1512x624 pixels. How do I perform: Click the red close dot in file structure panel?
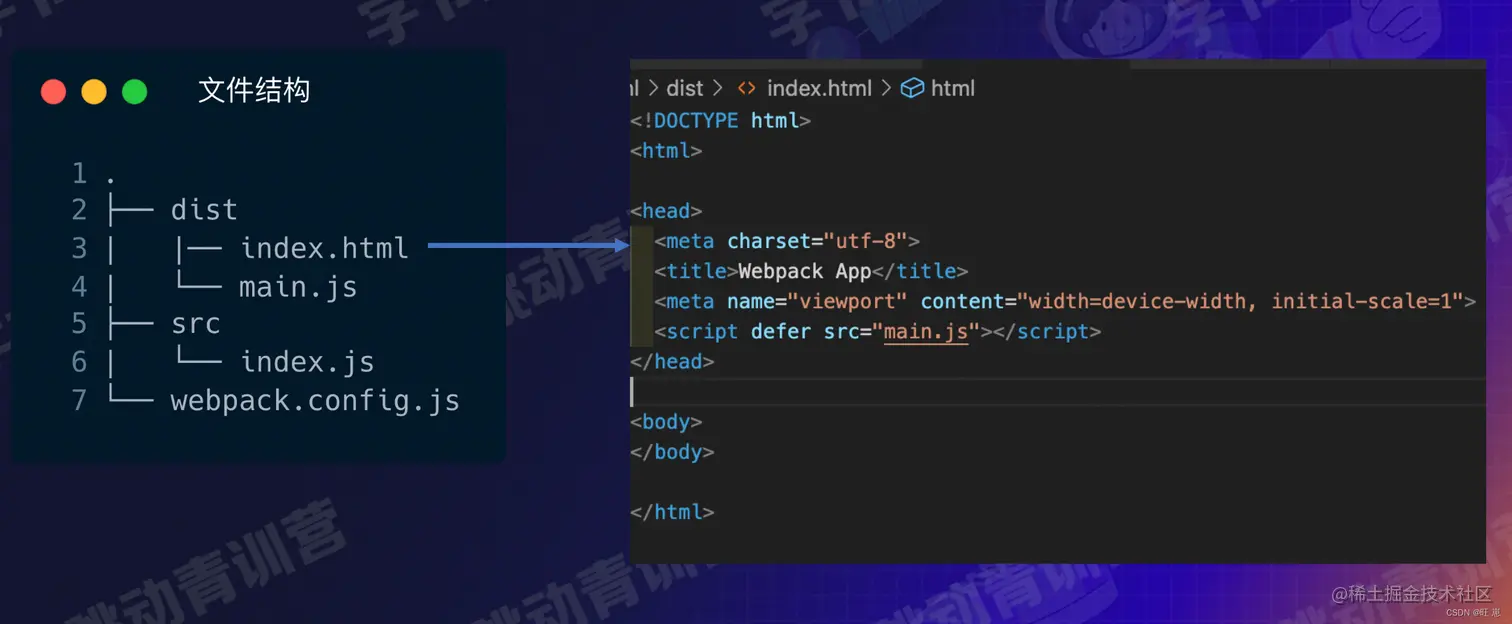[54, 92]
